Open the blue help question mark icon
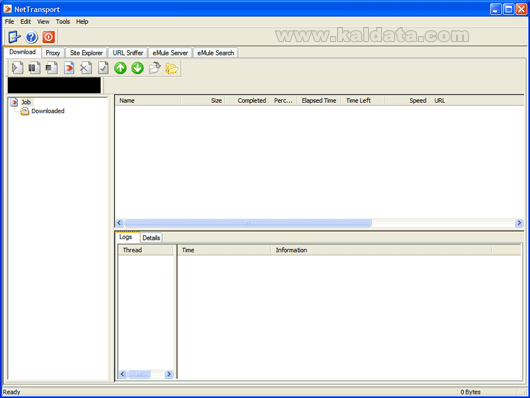Viewport: 530px width, 398px height. [x=31, y=37]
